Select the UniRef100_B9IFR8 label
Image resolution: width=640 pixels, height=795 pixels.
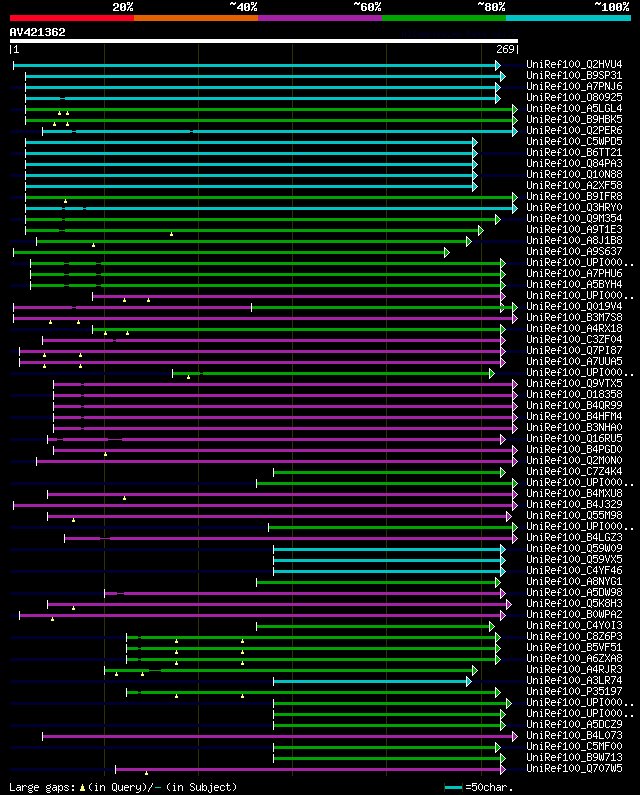pos(574,196)
